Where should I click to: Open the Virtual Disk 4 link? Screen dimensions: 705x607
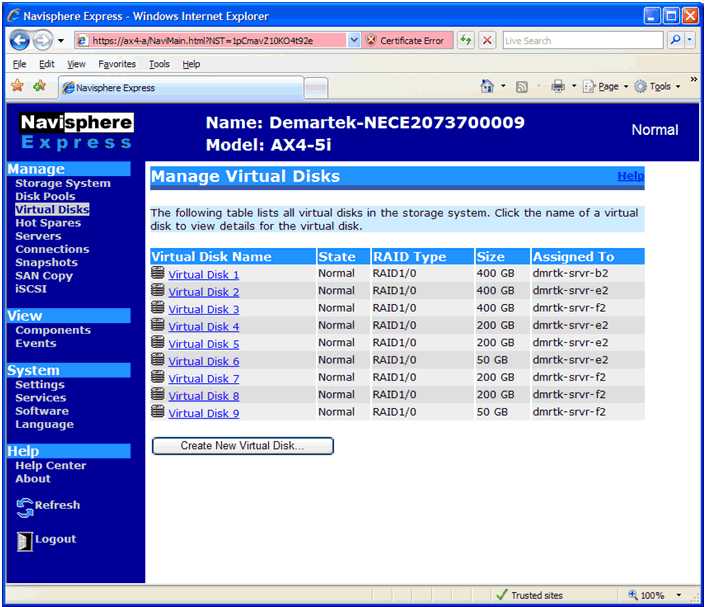pos(204,327)
